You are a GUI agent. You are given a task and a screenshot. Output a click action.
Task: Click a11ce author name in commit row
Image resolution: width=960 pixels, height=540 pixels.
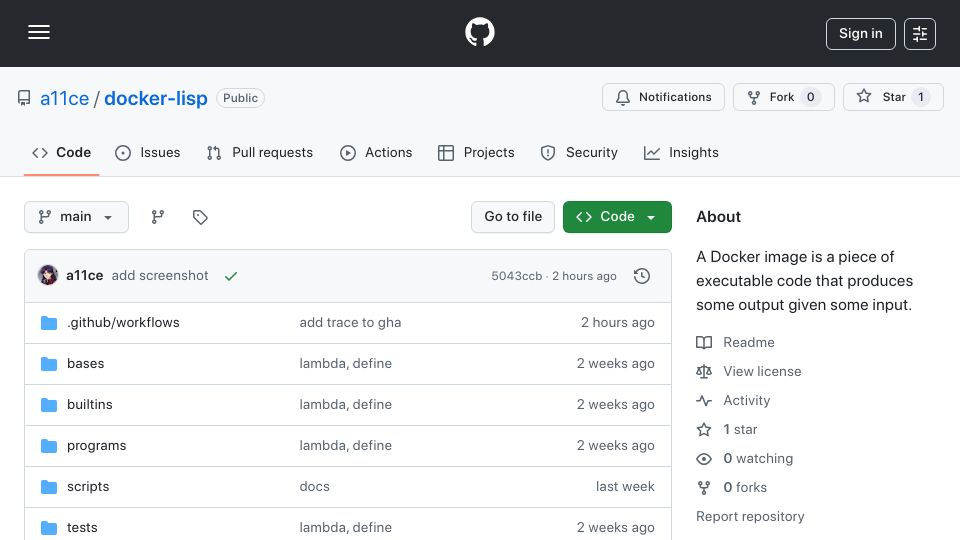click(84, 276)
